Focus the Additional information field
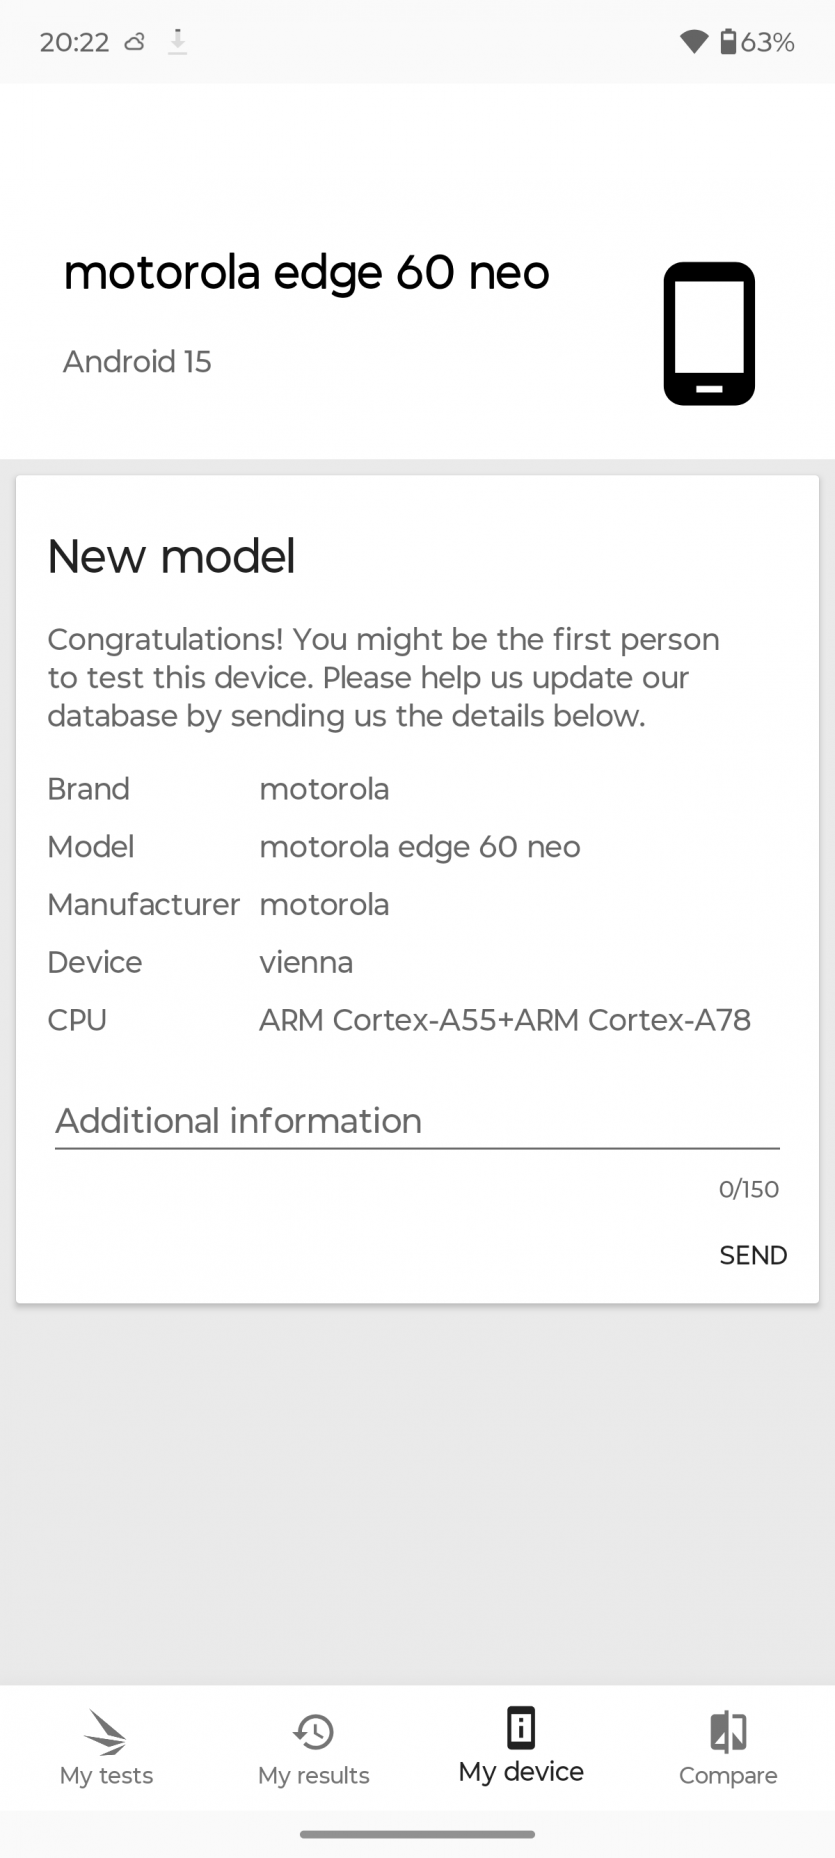This screenshot has height=1858, width=835. pyautogui.click(x=416, y=1122)
